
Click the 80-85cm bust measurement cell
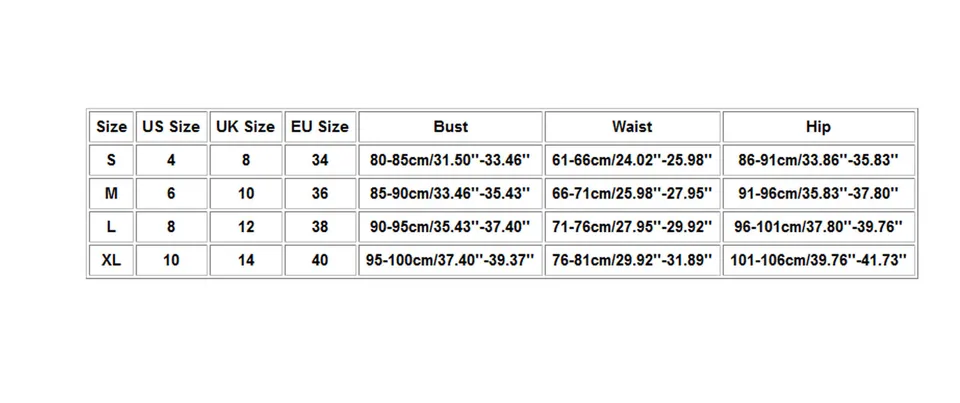click(x=451, y=160)
